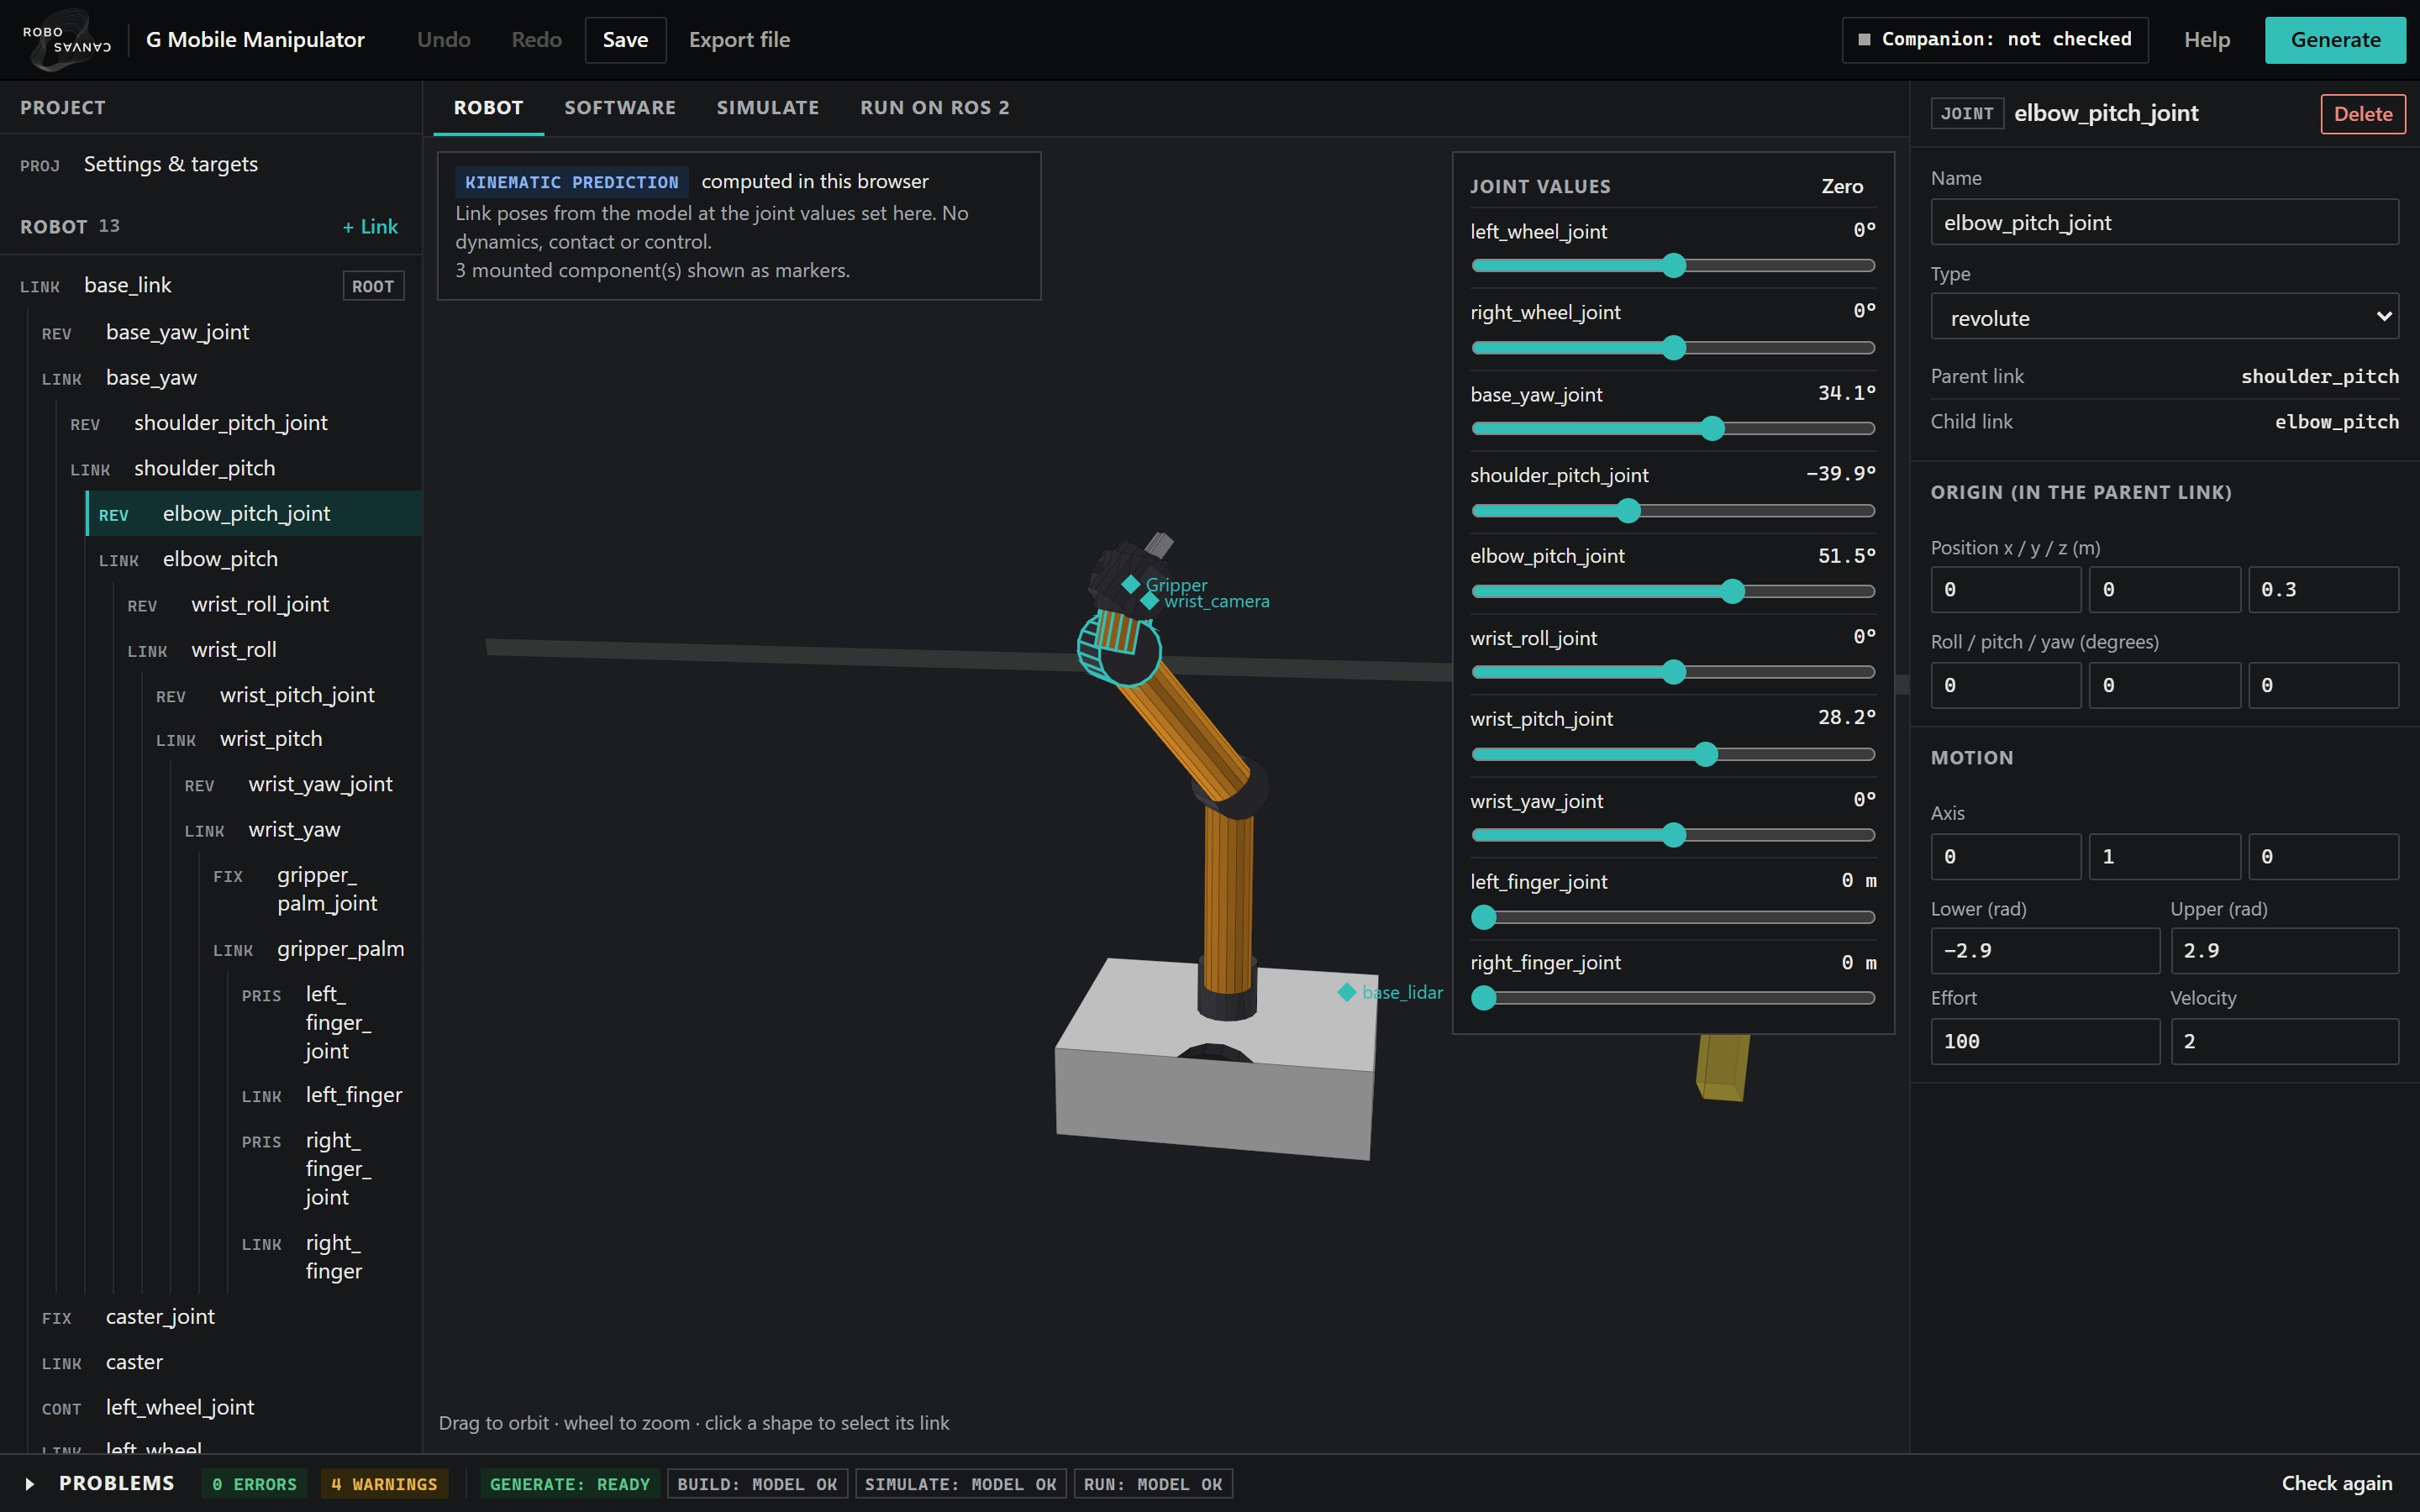The width and height of the screenshot is (2420, 1512).
Task: Switch to the SIMULATE tab
Action: coord(768,108)
